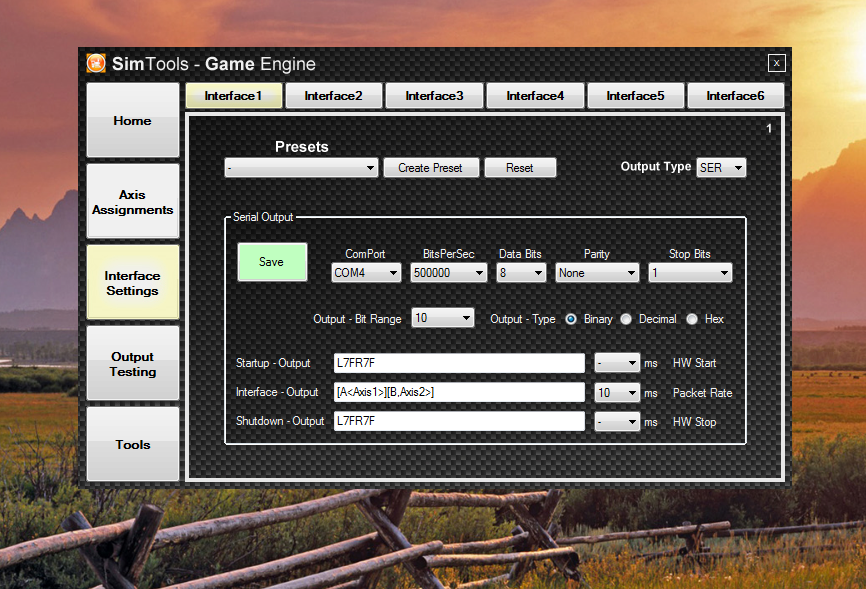Viewport: 866px width, 589px height.
Task: Click the Reset button
Action: [x=520, y=168]
